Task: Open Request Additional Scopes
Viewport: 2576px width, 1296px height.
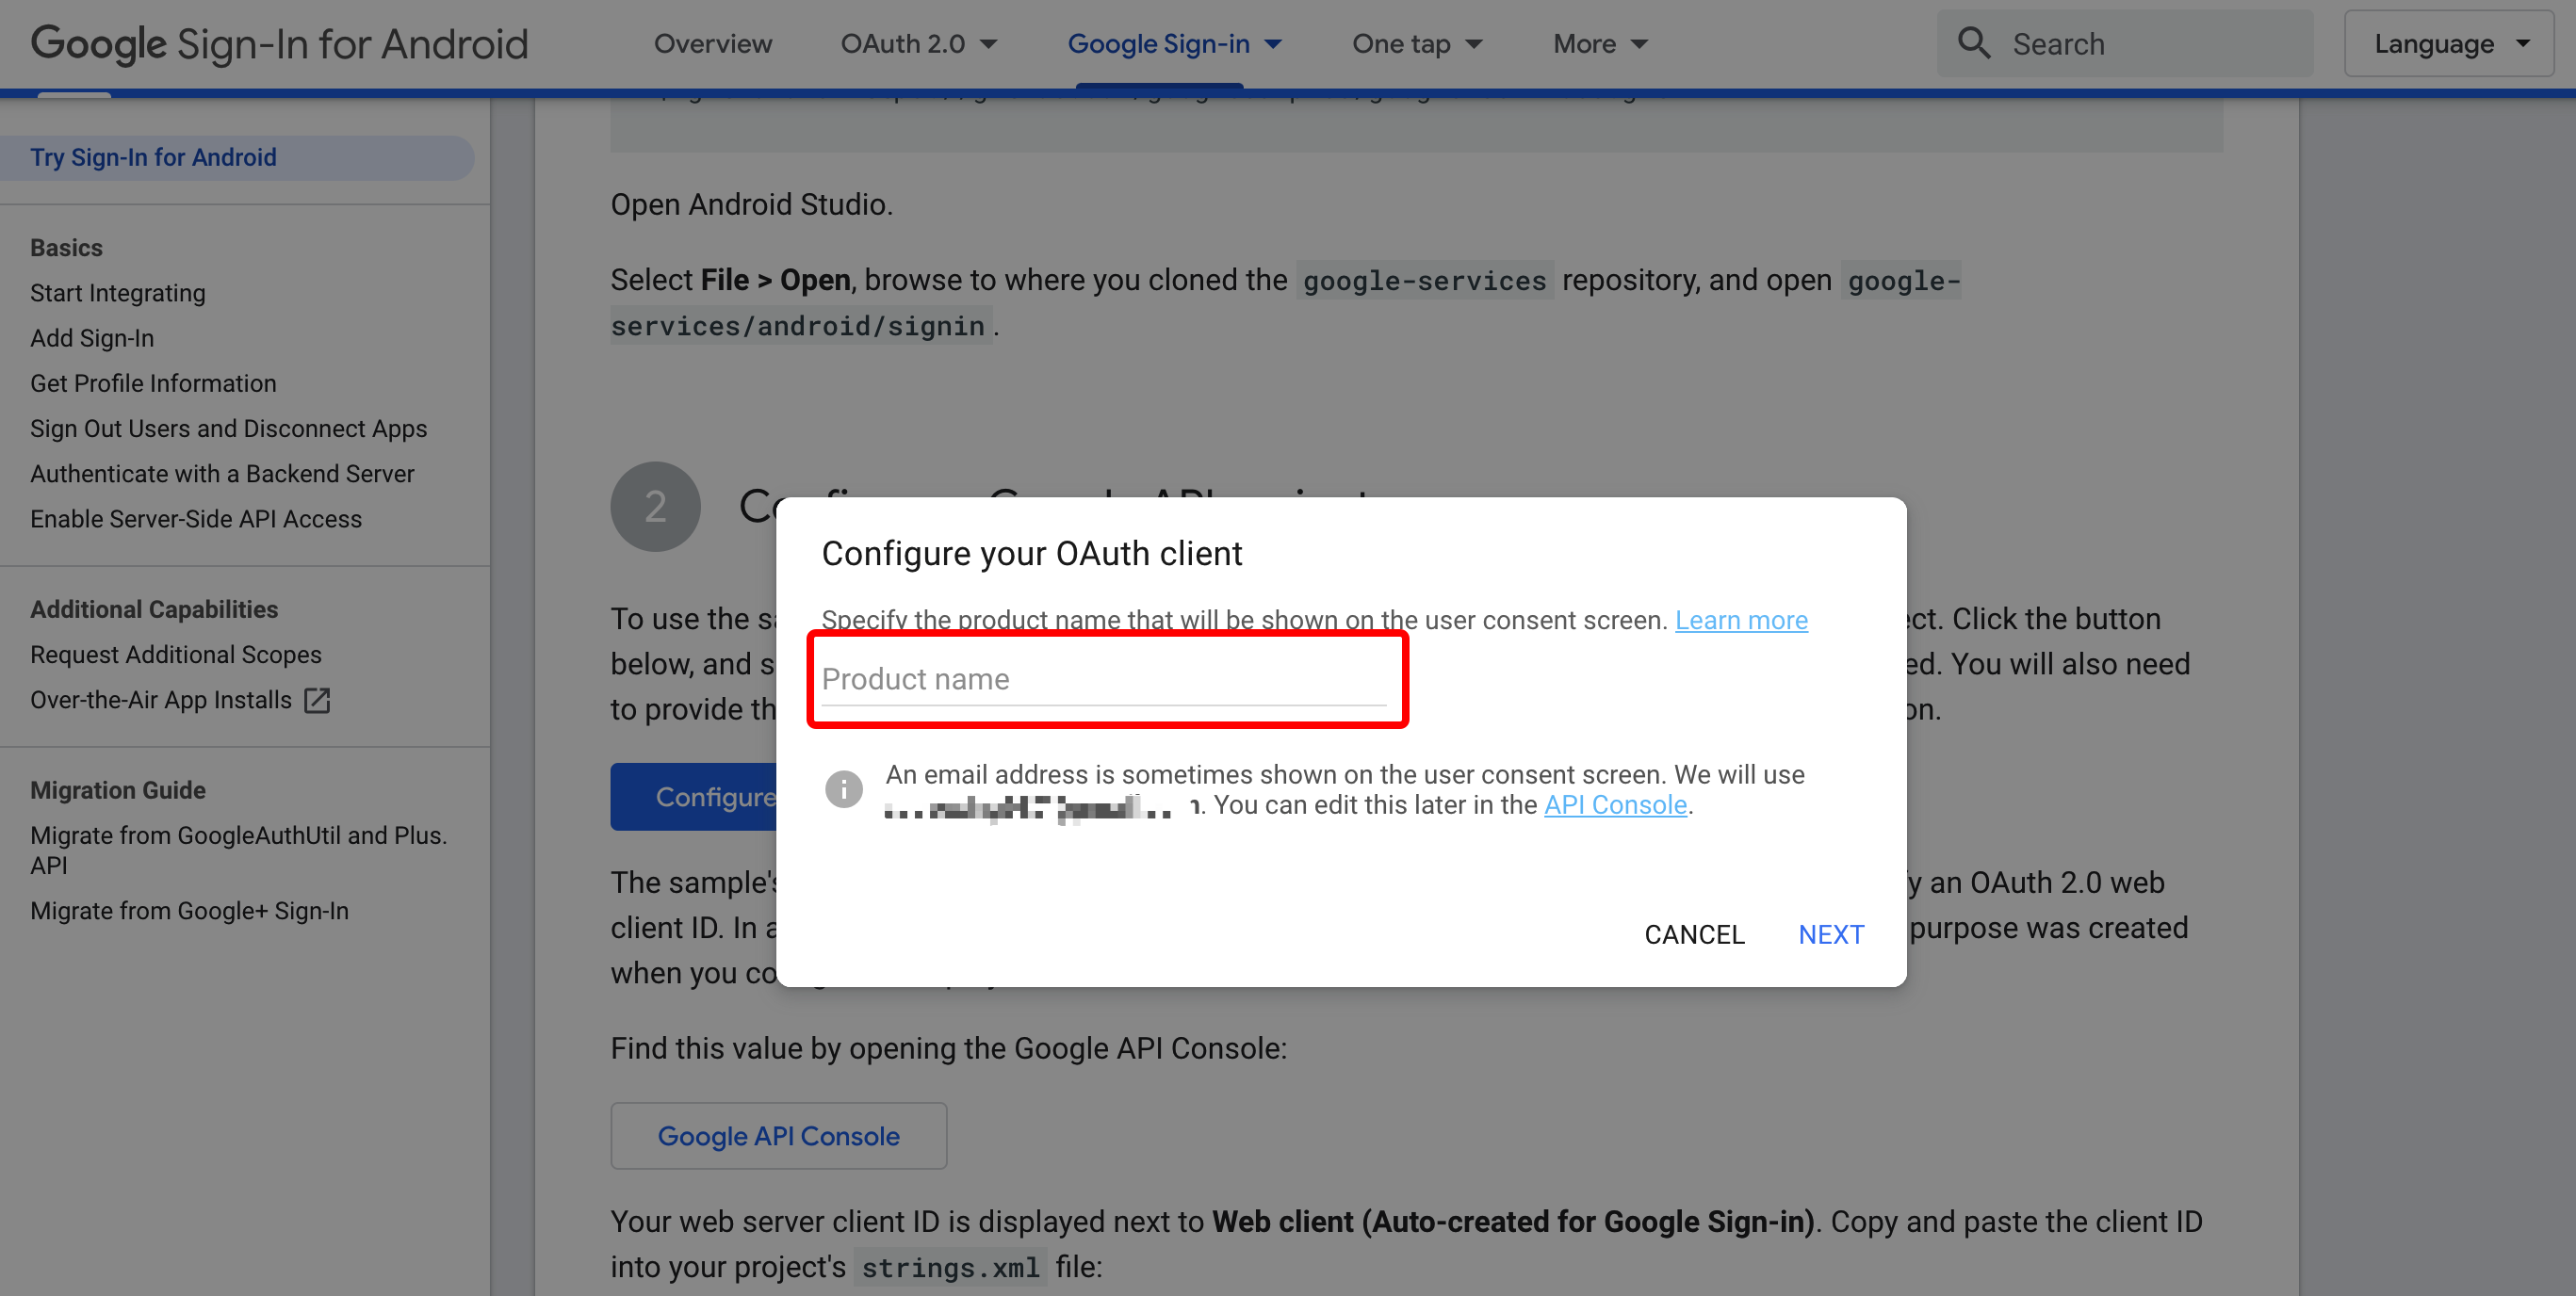Action: click(x=176, y=654)
